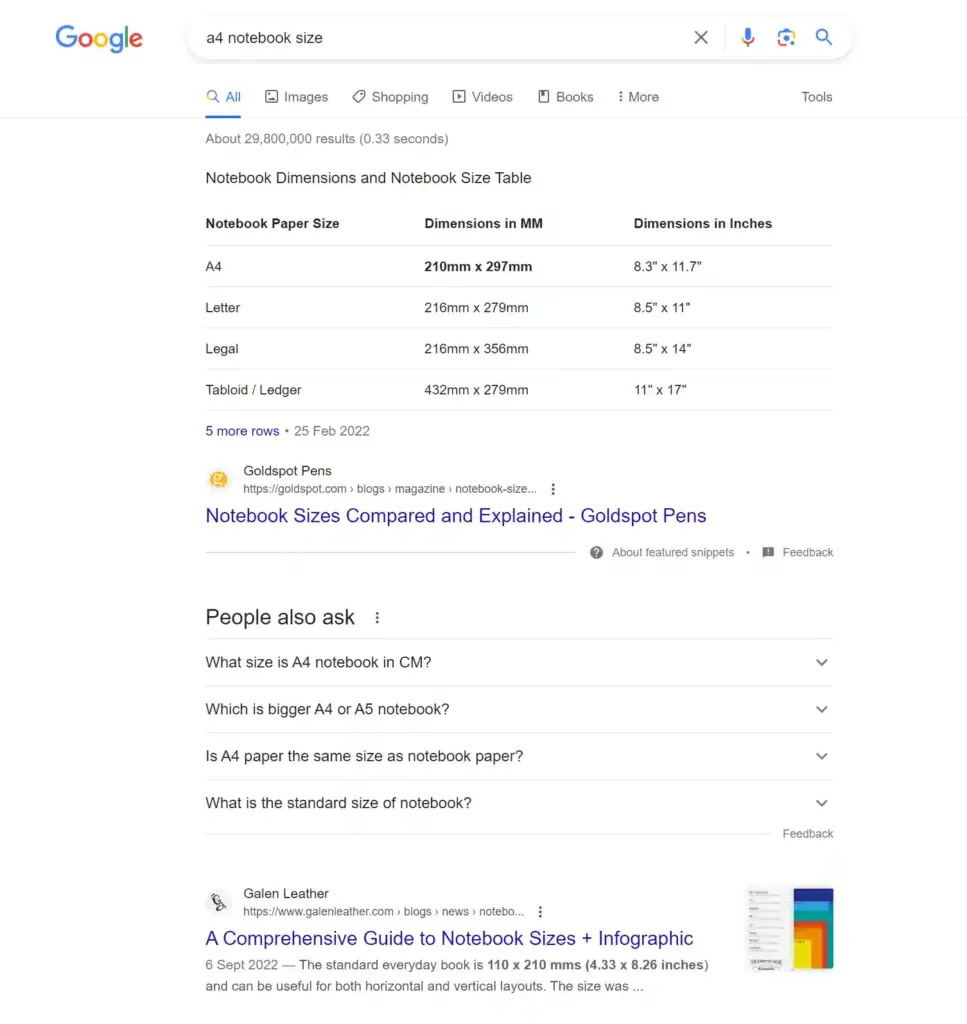Screen dimensions: 967x1024
Task: Open the More search filters menu
Action: click(638, 97)
